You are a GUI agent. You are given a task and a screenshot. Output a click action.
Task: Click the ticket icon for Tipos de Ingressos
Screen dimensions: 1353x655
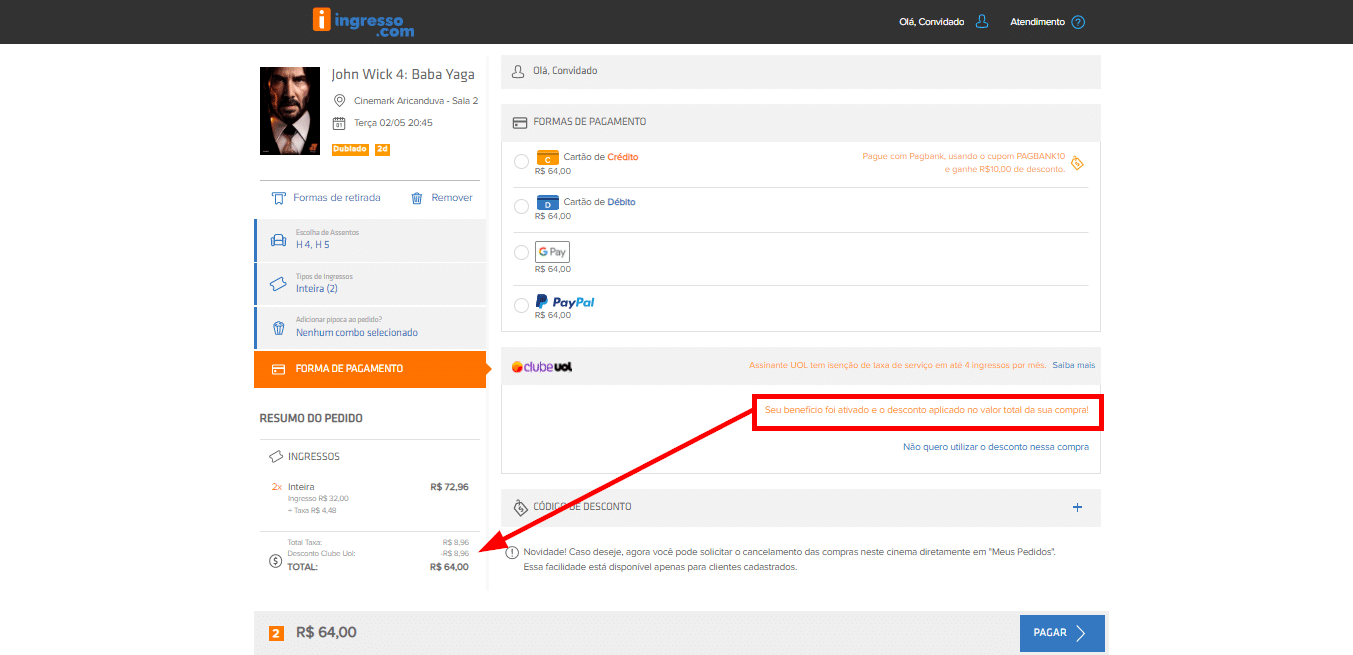click(278, 284)
